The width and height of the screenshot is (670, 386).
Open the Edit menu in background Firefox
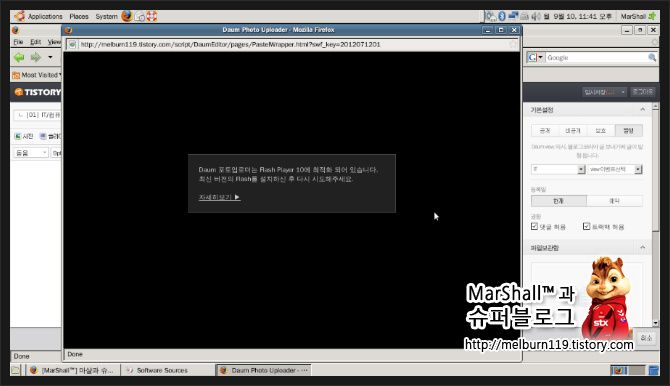click(x=35, y=42)
